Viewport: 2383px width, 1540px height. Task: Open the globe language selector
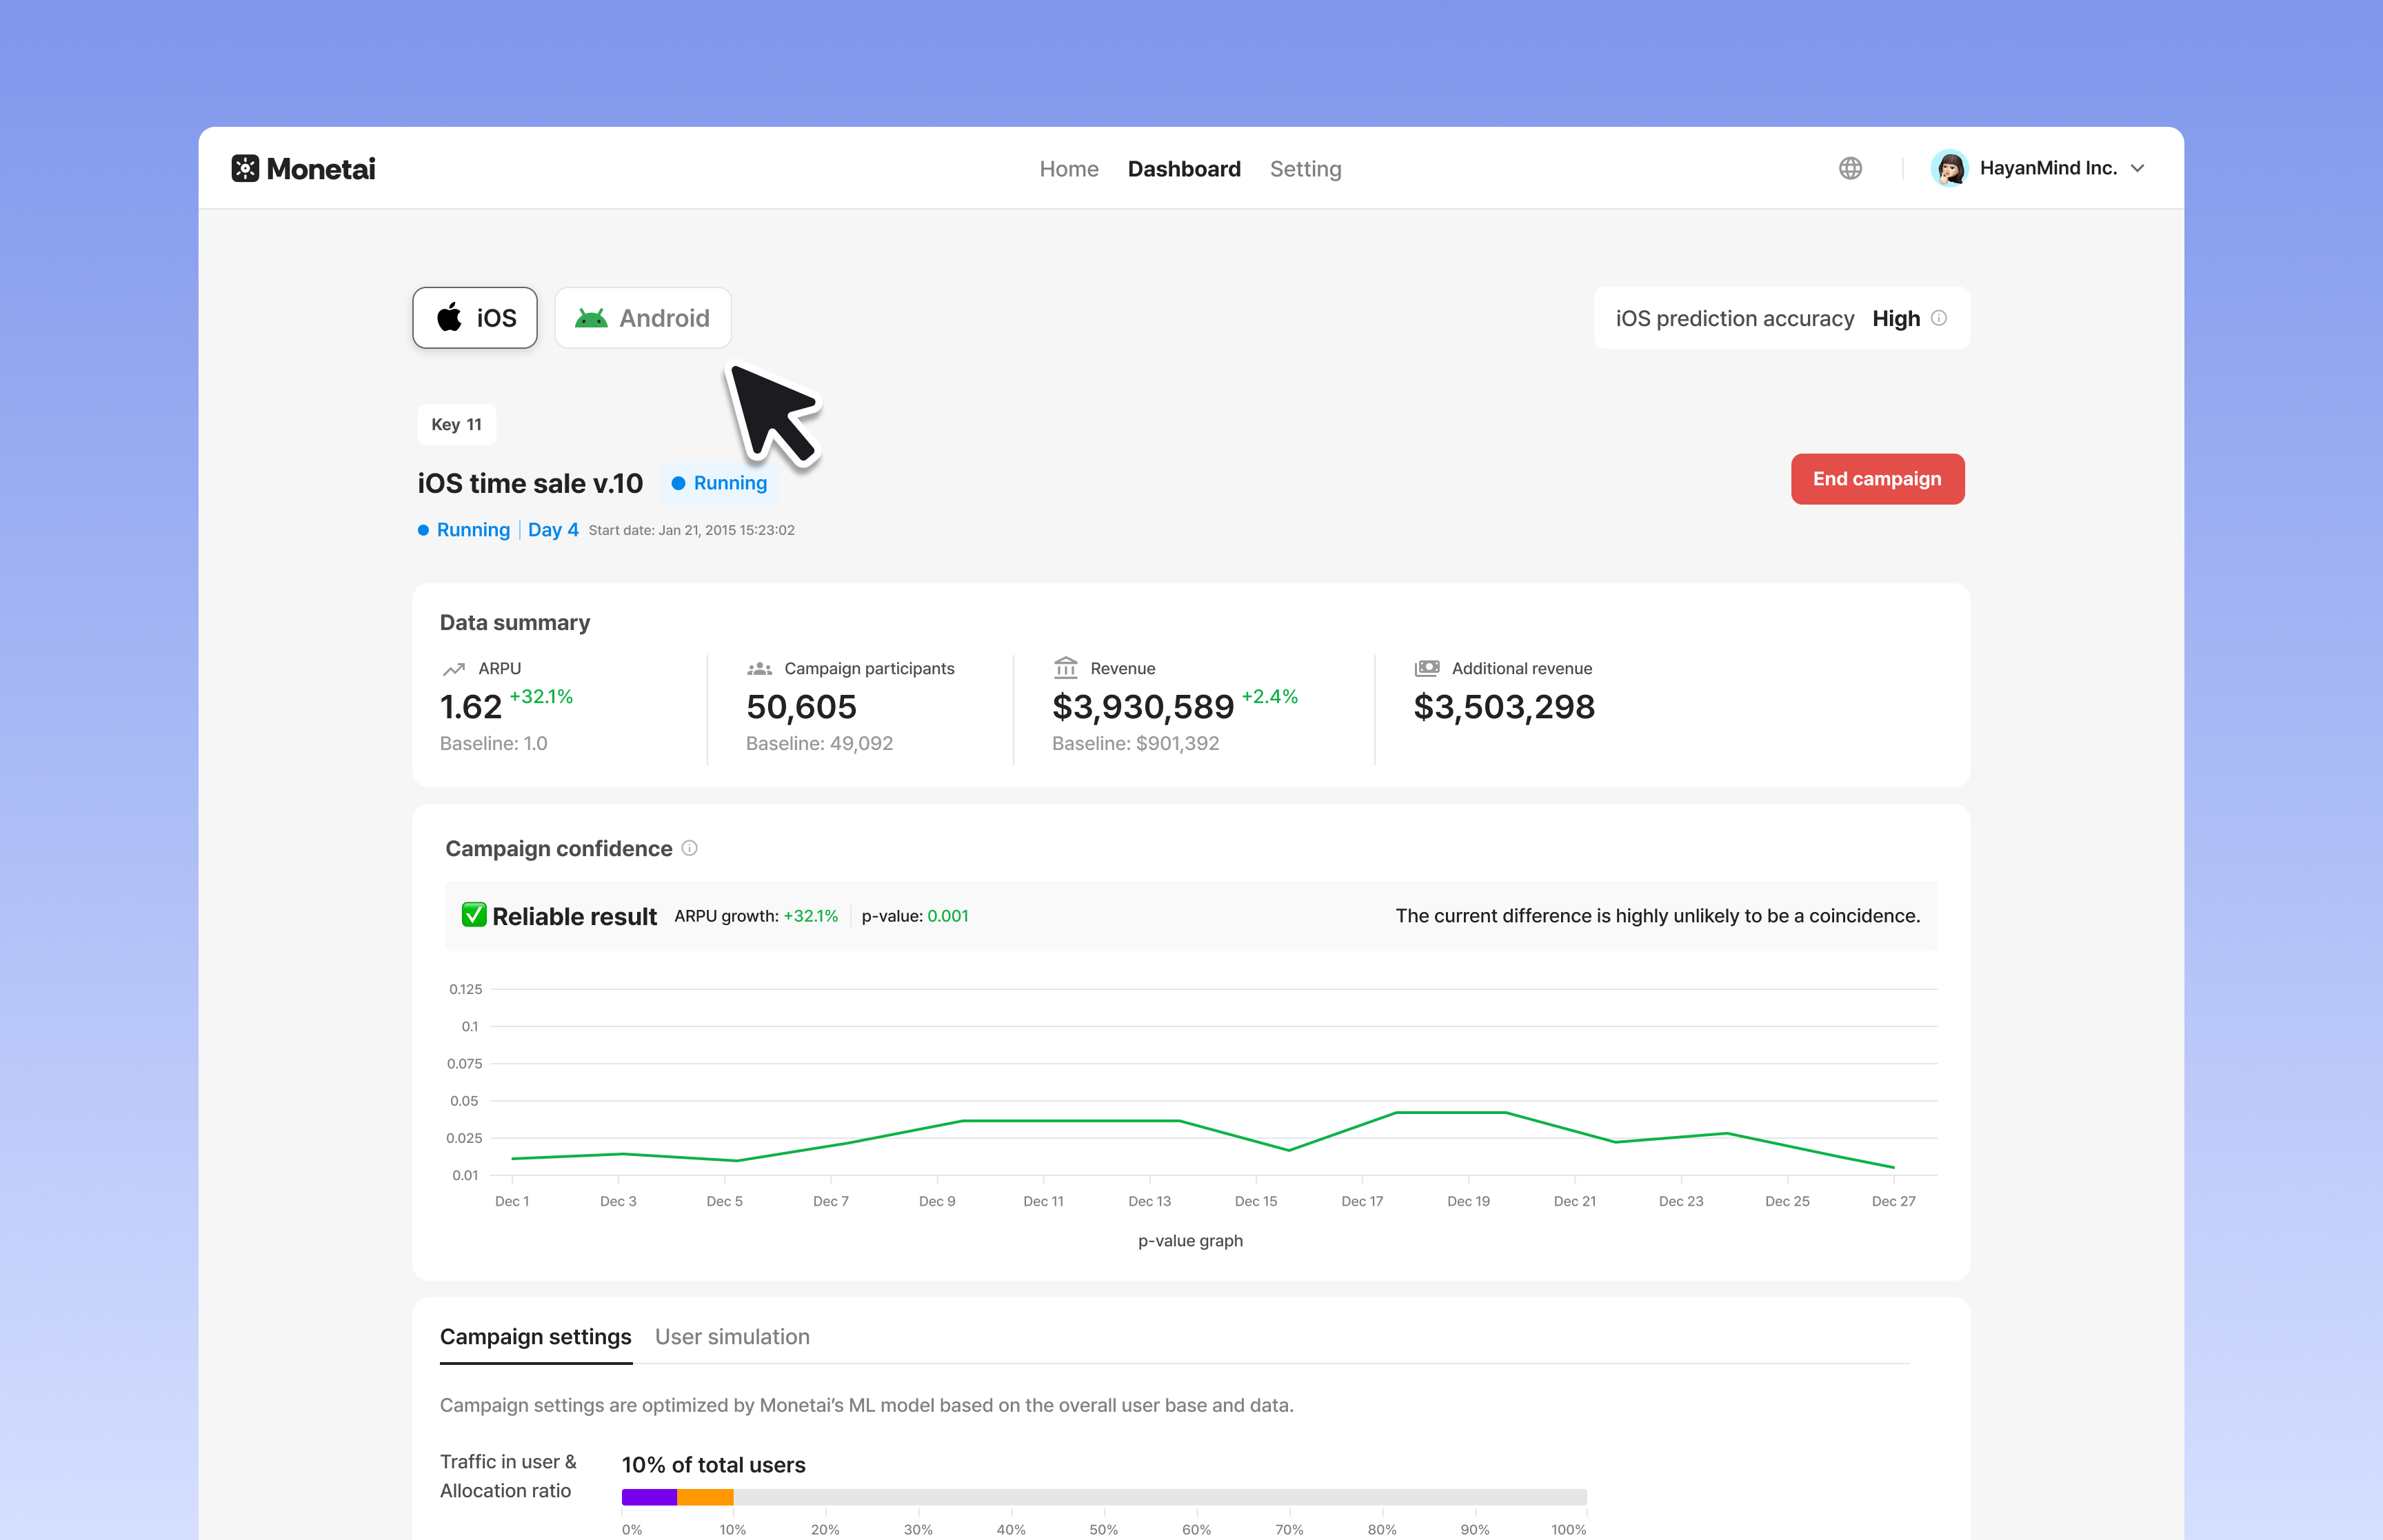coord(1851,168)
